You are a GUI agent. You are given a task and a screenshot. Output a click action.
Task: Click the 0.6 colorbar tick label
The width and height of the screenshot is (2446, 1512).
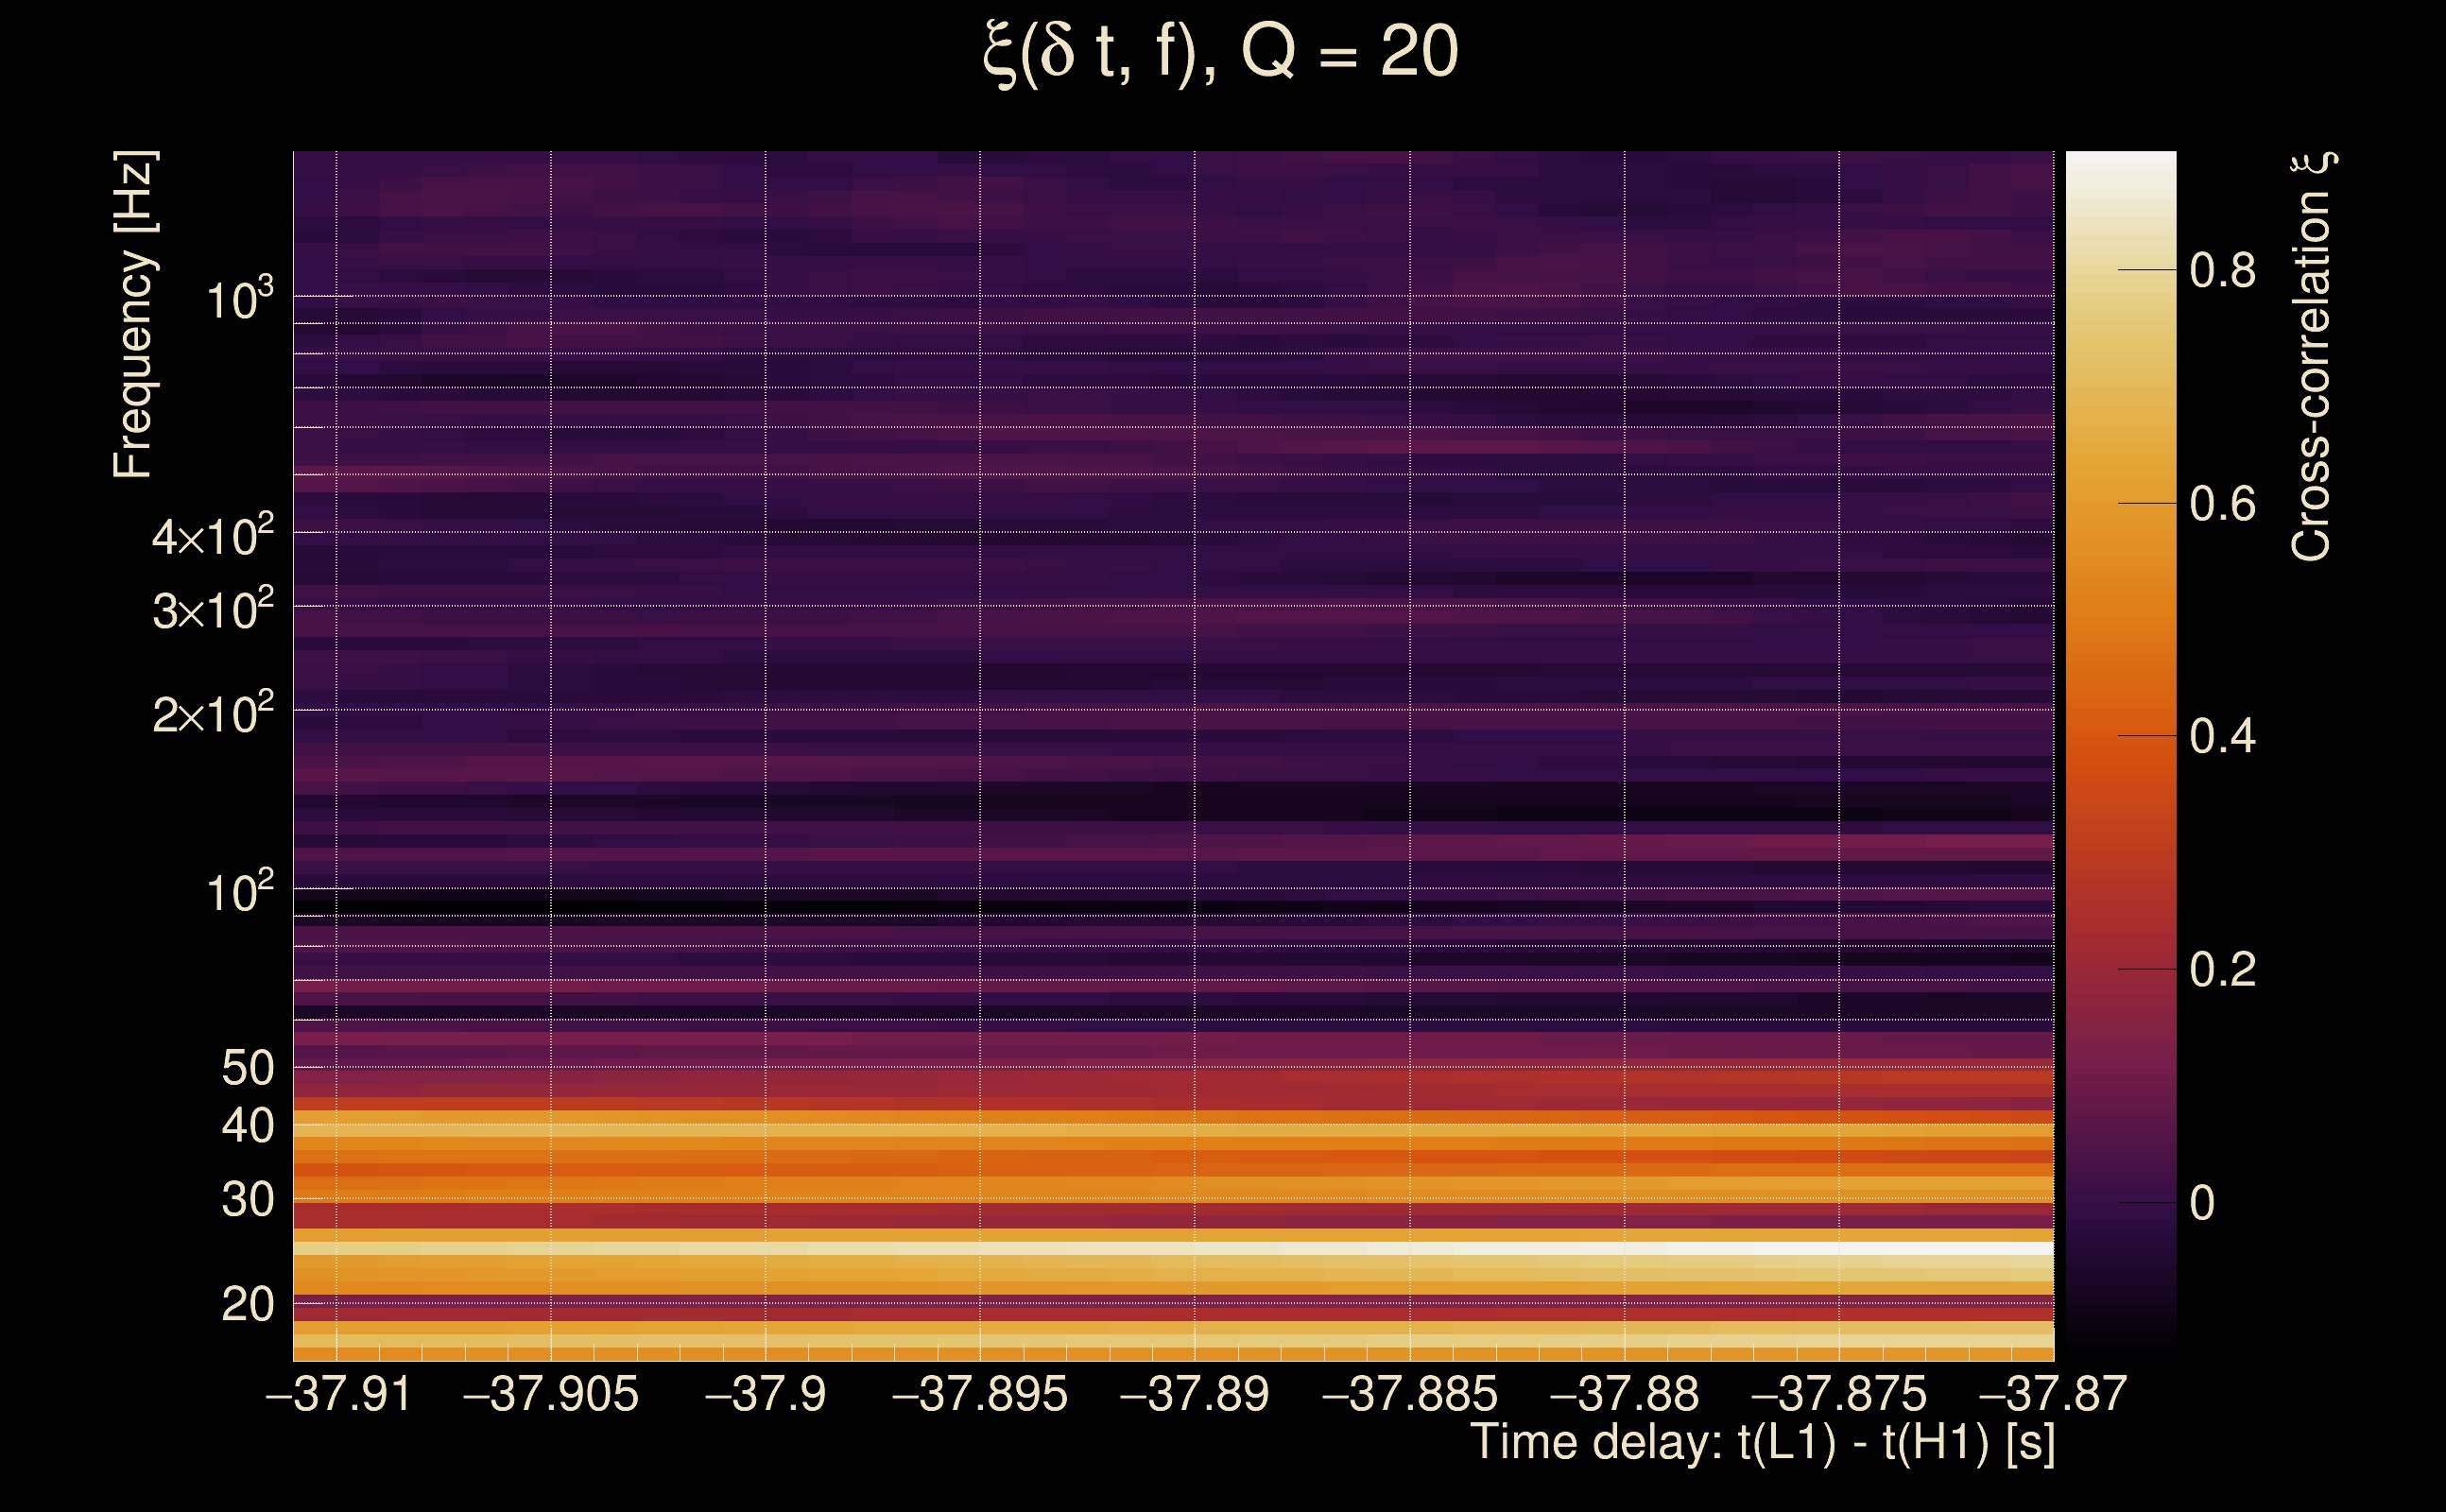(2222, 504)
